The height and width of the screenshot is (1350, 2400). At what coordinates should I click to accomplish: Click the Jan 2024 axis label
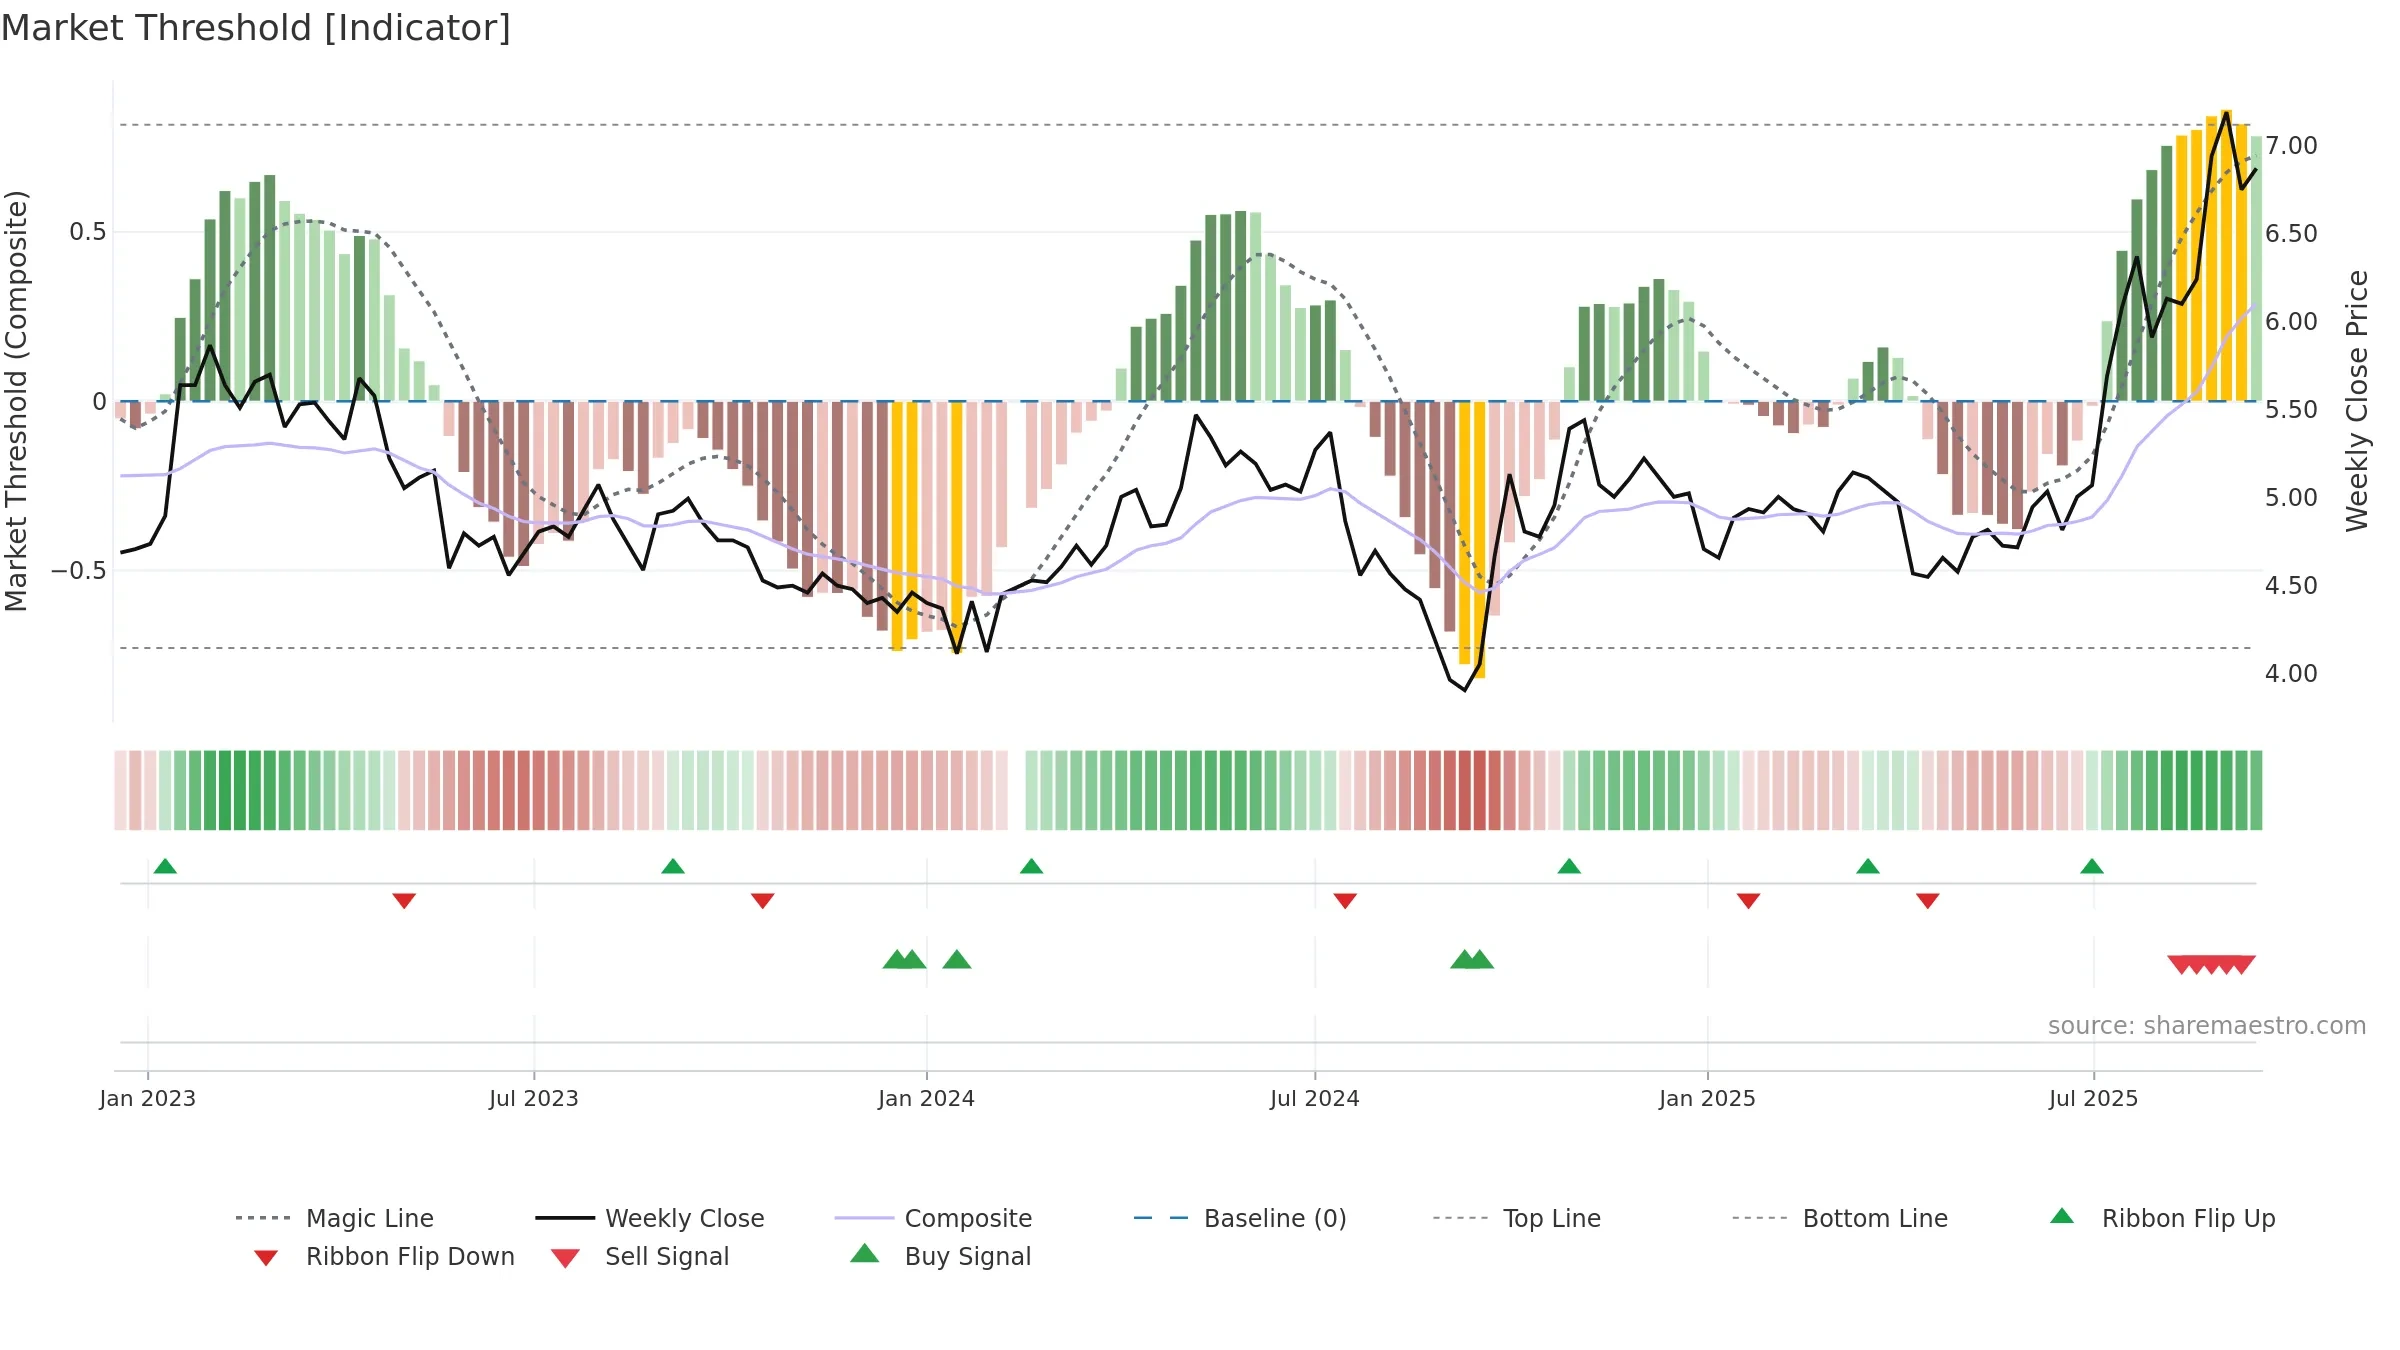coord(926,1099)
